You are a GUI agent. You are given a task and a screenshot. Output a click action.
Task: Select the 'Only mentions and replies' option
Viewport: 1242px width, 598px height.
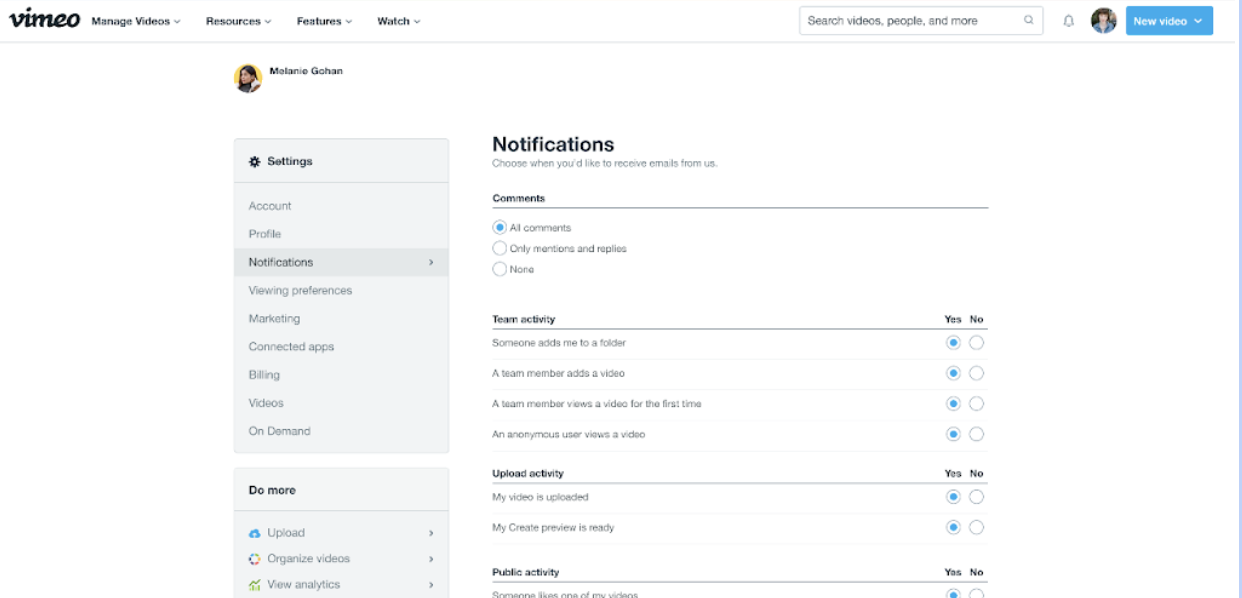[x=500, y=248]
